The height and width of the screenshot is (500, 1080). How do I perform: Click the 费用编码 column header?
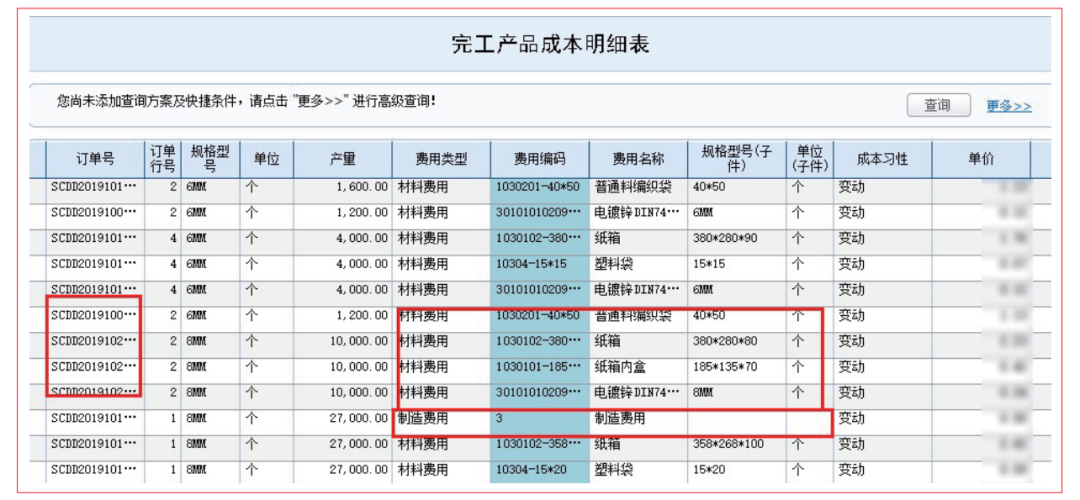539,159
